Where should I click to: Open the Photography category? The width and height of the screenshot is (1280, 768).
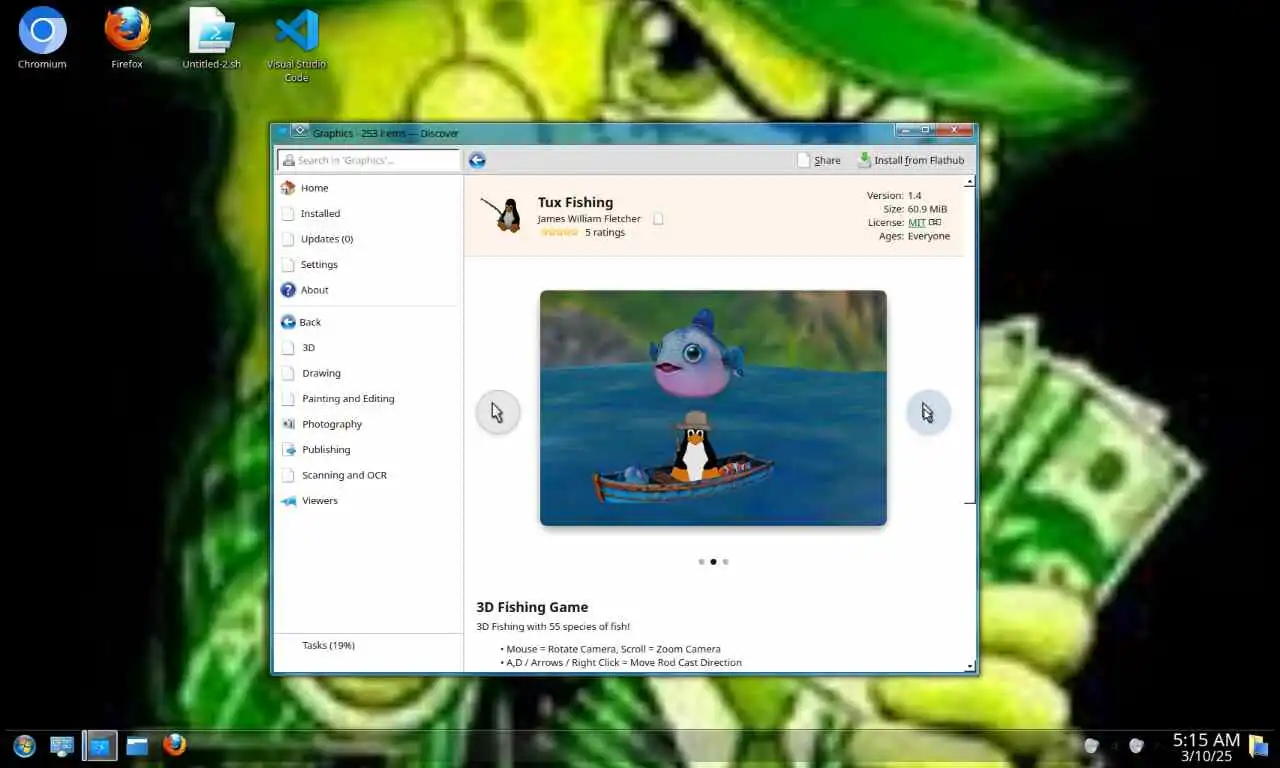click(366, 424)
